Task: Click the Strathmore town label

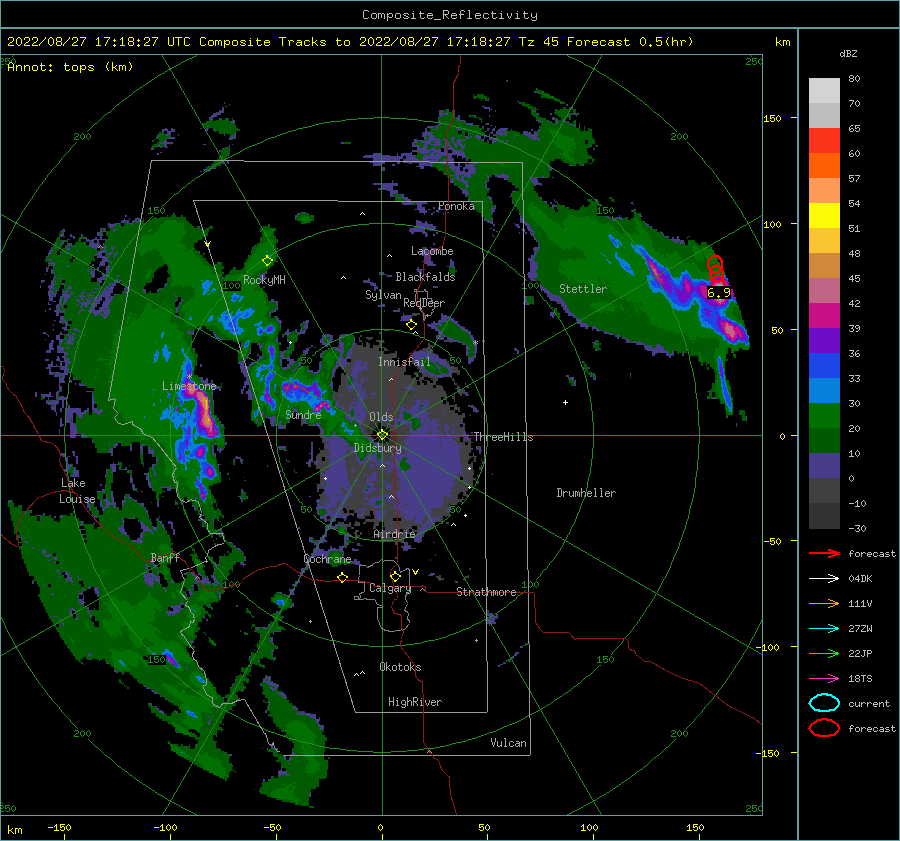Action: pyautogui.click(x=486, y=592)
